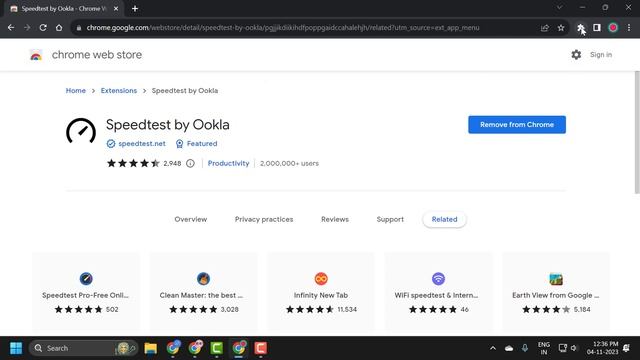Switch to the Reviews tab
The height and width of the screenshot is (360, 640).
335,219
